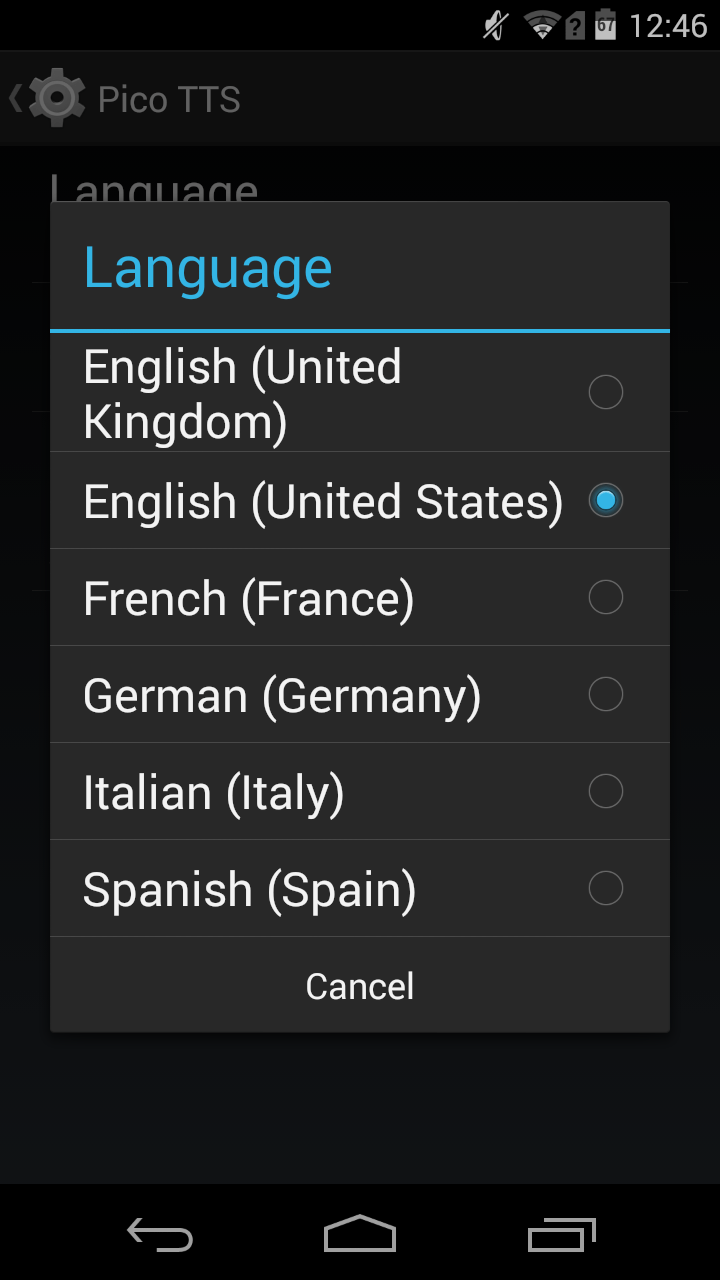Tap the muted sound status icon

[496, 25]
